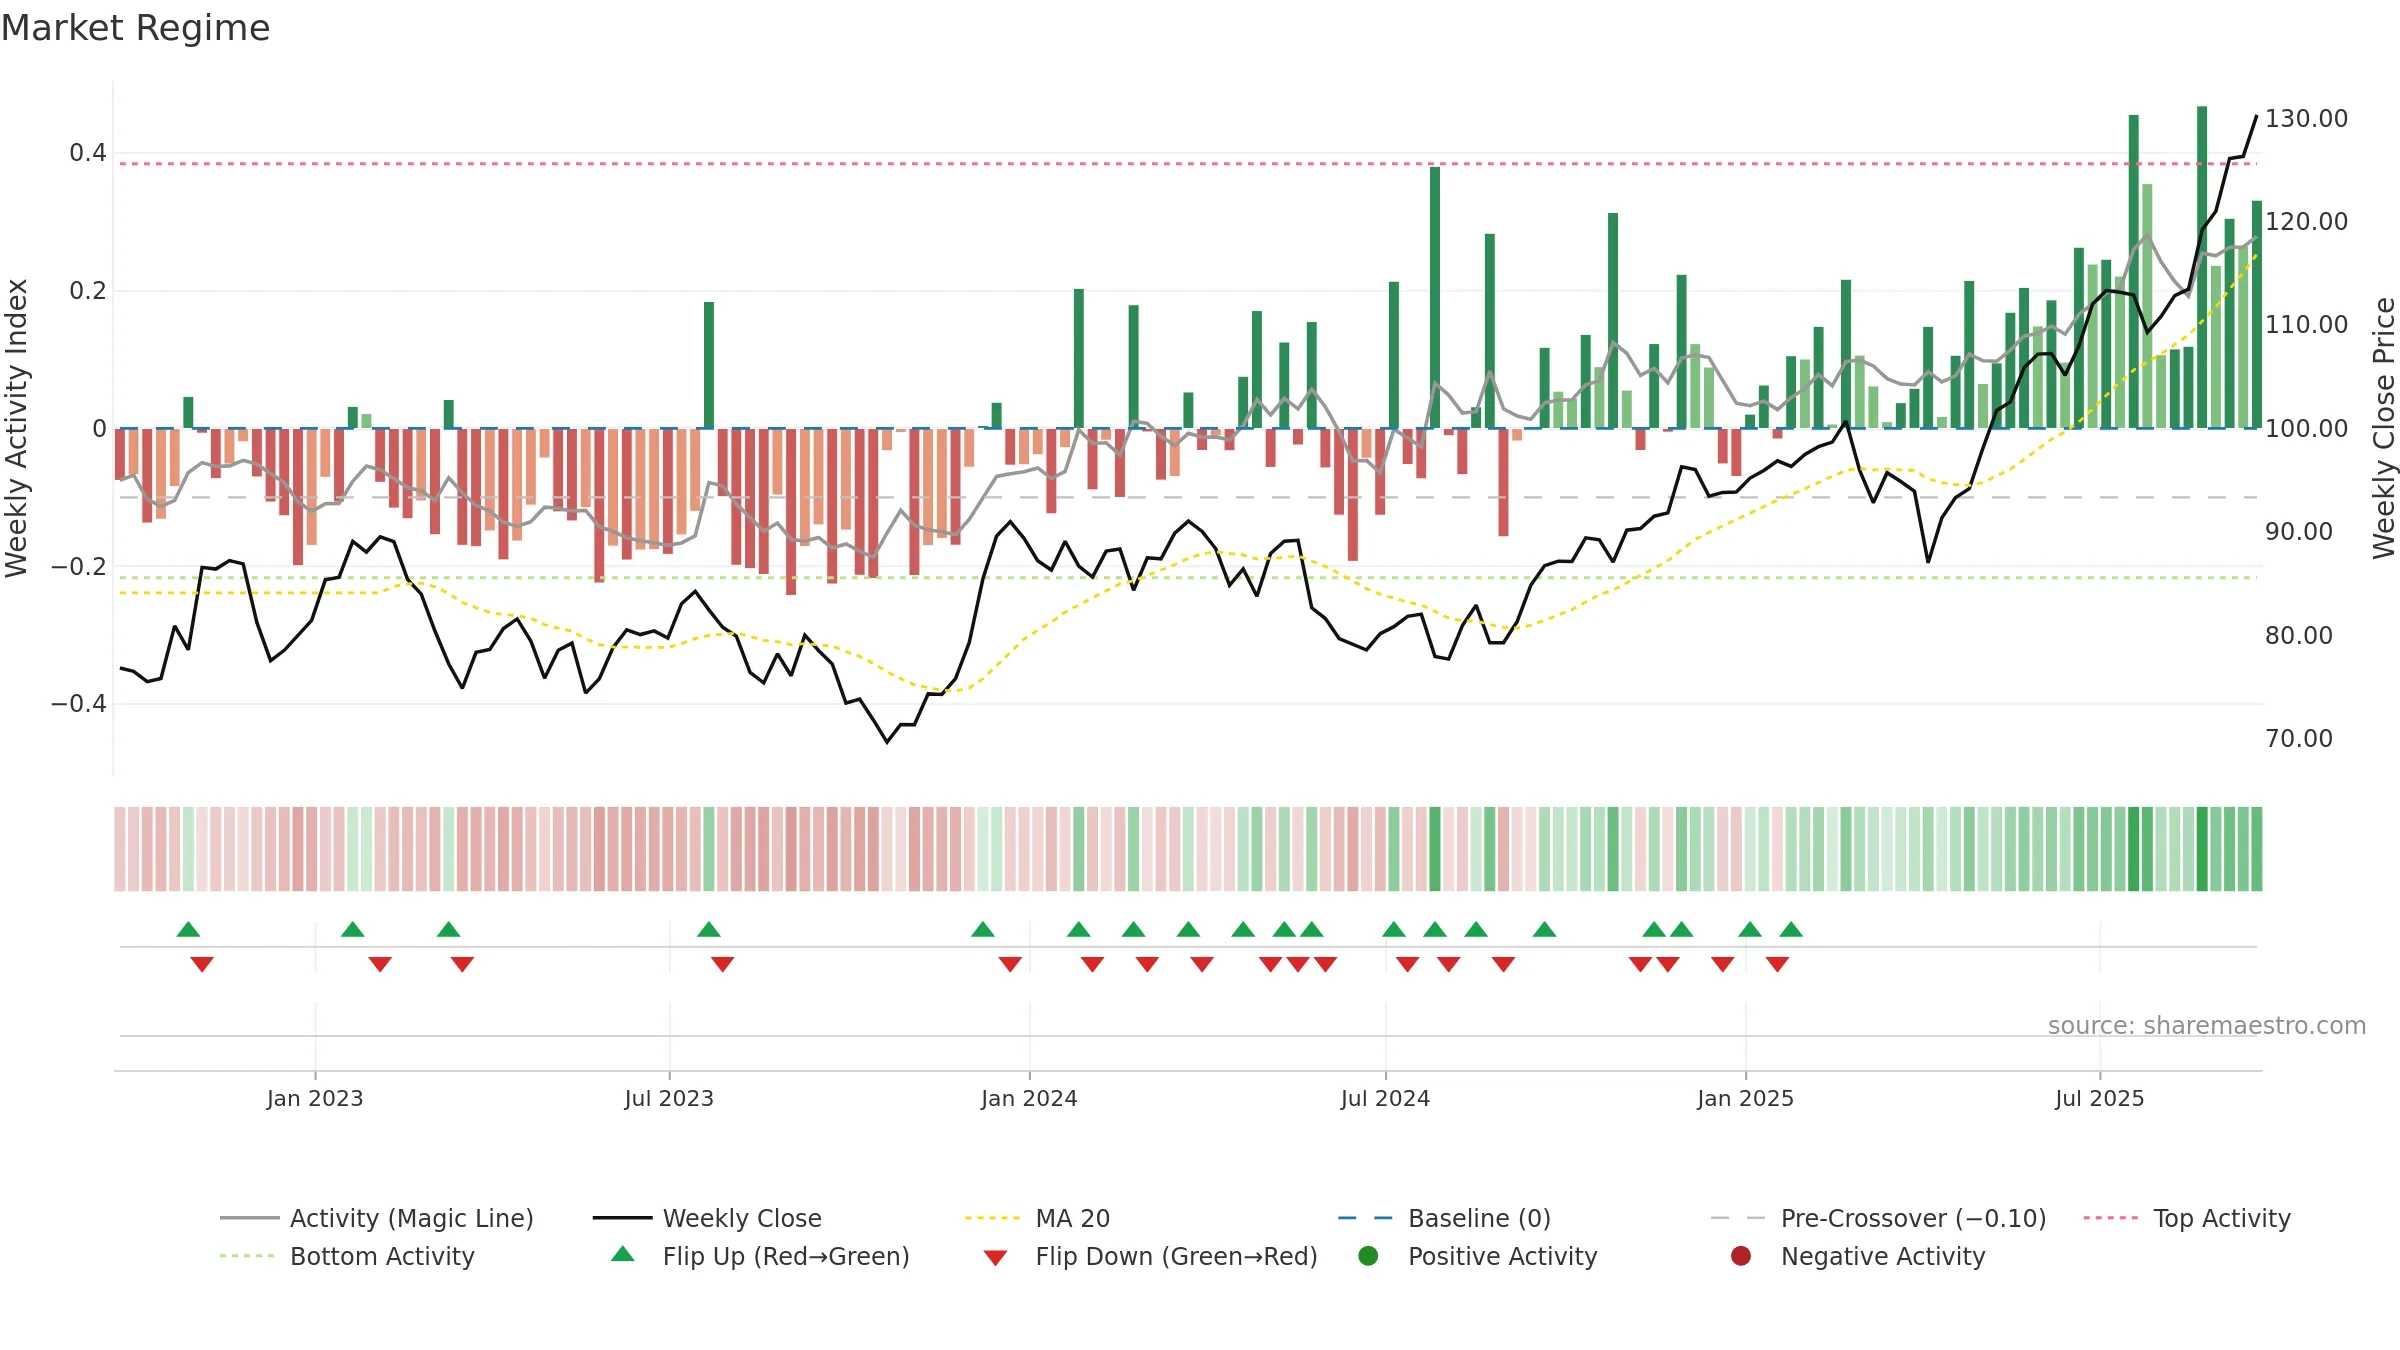Click the 90.00 price axis label
2400x1350 pixels.
2298,531
